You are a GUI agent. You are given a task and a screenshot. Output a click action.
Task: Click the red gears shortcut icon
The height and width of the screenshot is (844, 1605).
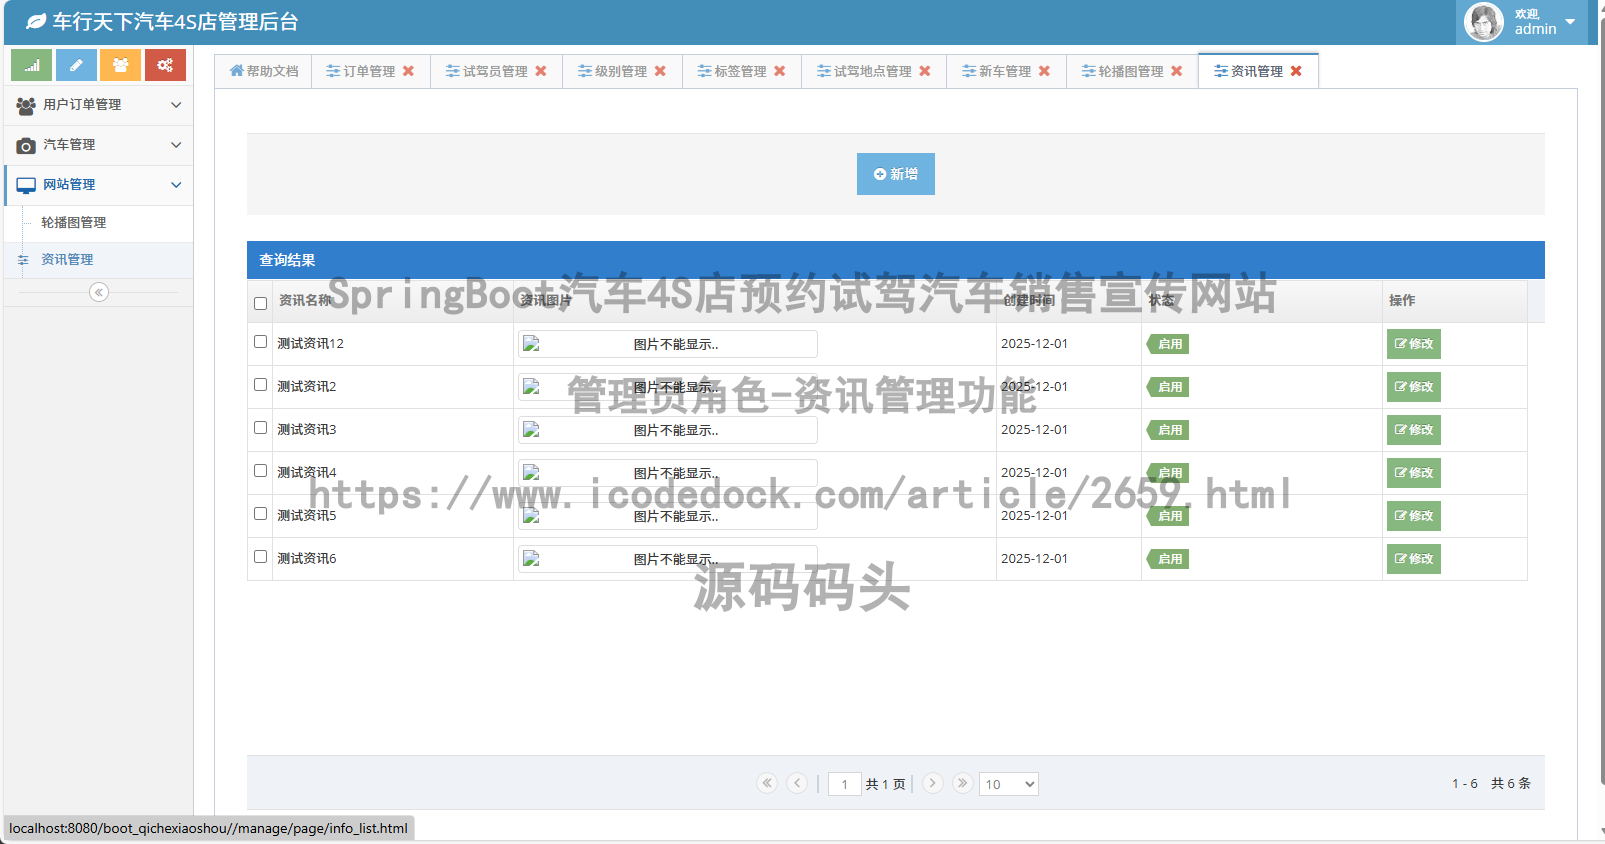(x=165, y=65)
